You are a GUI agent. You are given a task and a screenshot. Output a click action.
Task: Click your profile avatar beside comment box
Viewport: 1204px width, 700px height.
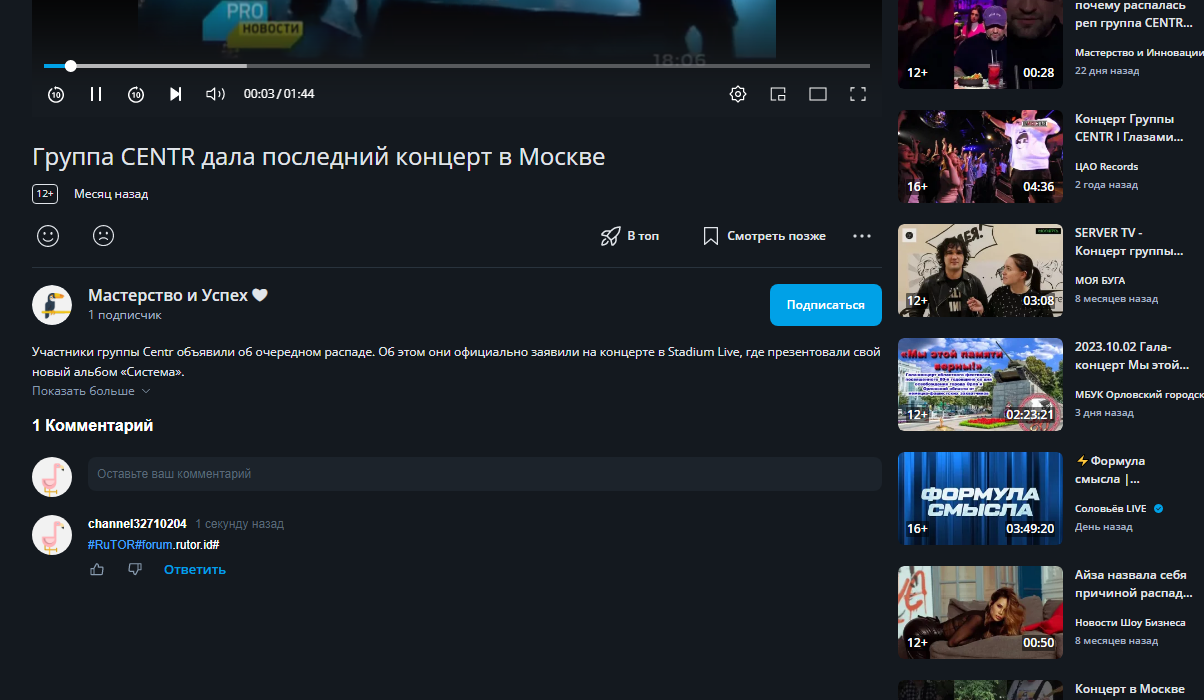tap(52, 477)
